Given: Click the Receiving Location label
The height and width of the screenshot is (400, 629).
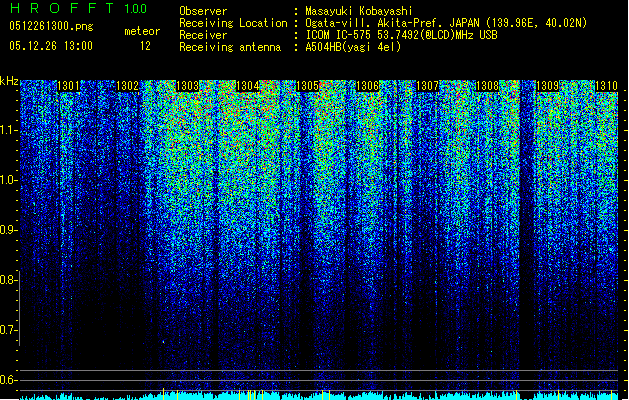Looking at the screenshot, I should click(233, 23).
